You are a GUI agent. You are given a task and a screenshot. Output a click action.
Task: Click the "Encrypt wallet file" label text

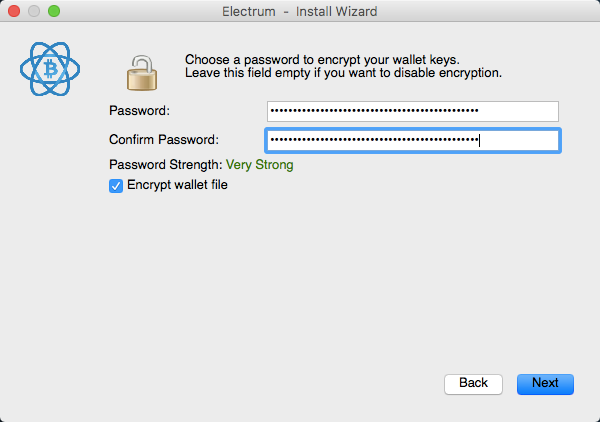(x=177, y=185)
